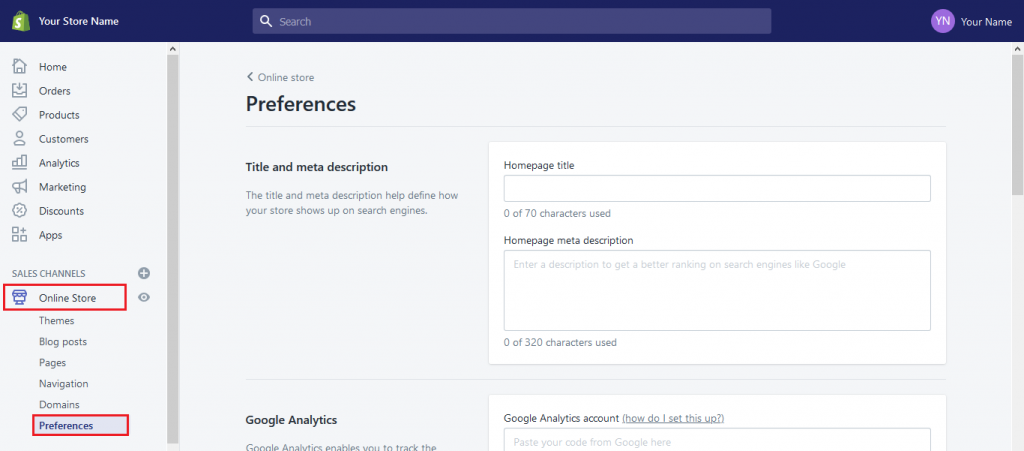Click '0 of 70 characters used' text

point(557,213)
